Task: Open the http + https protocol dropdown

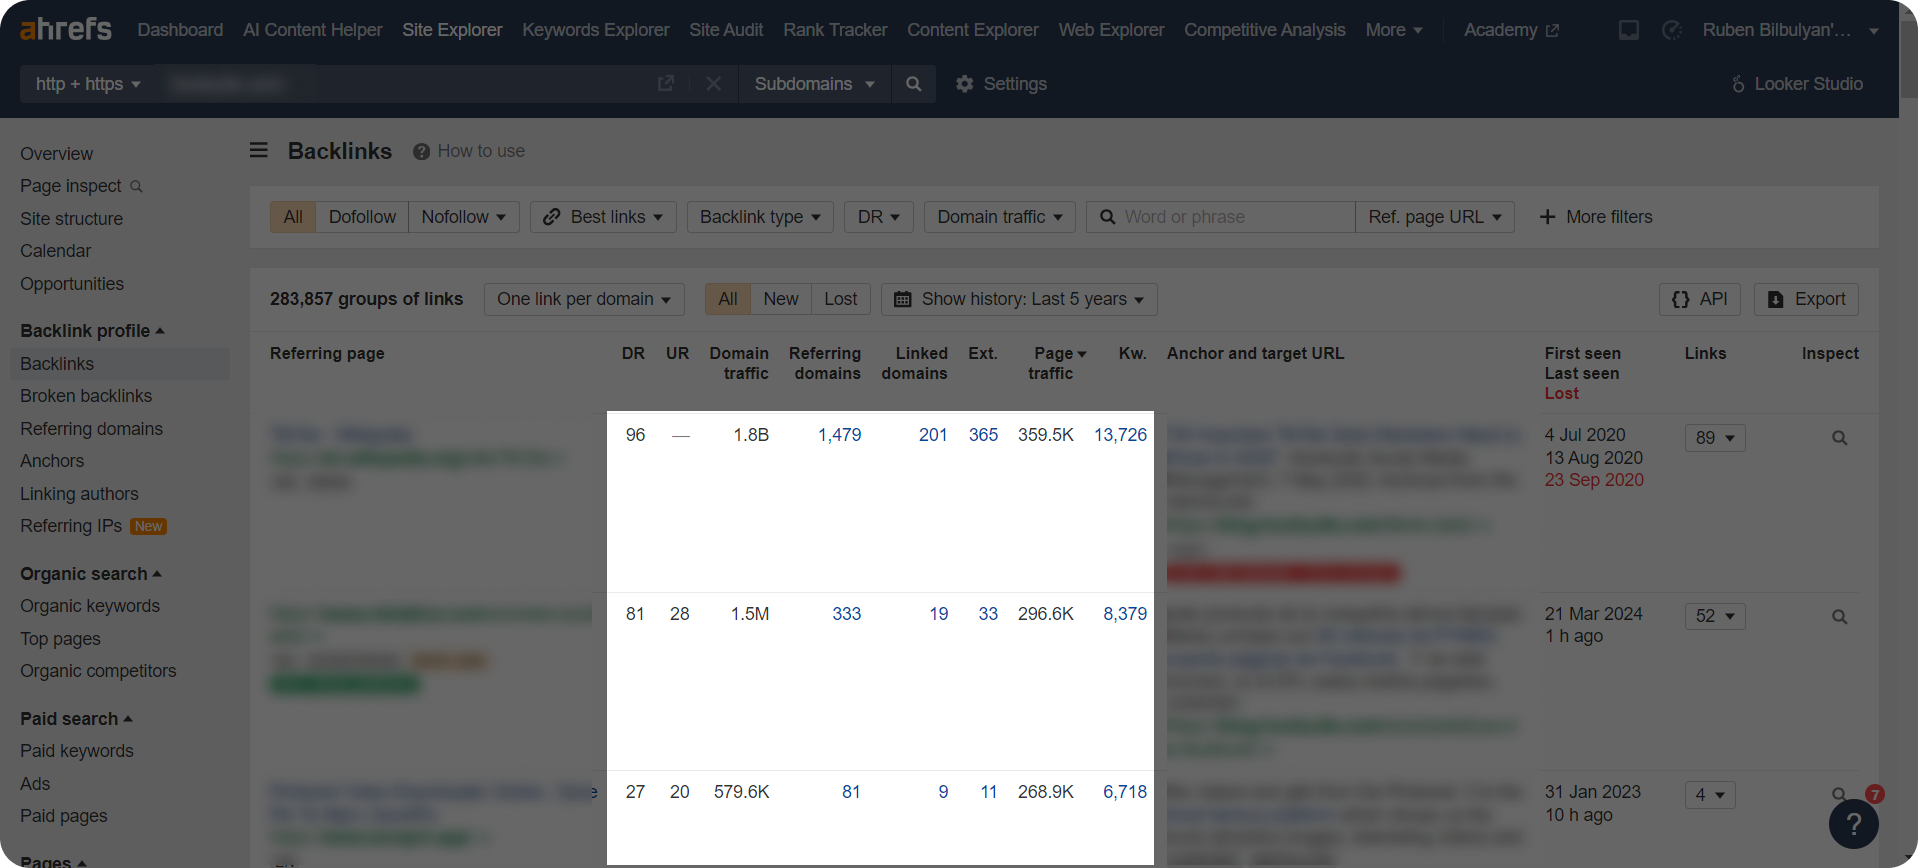Action: [x=88, y=84]
